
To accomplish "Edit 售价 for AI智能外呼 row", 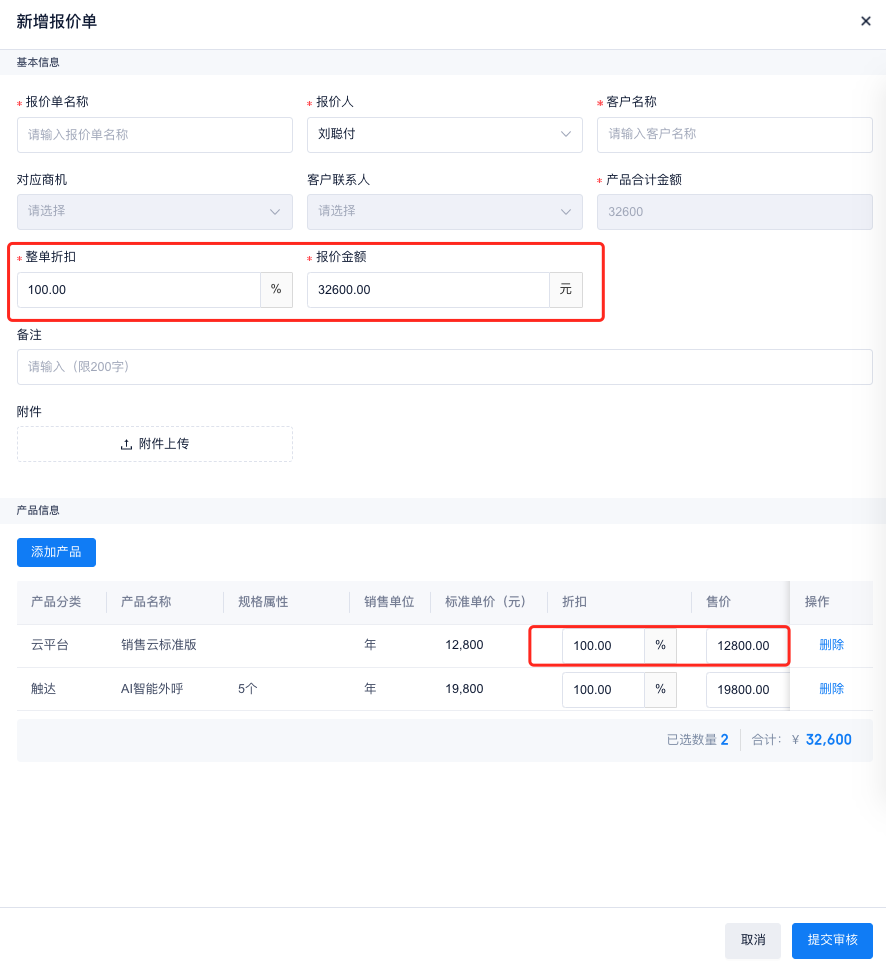I will 746,690.
